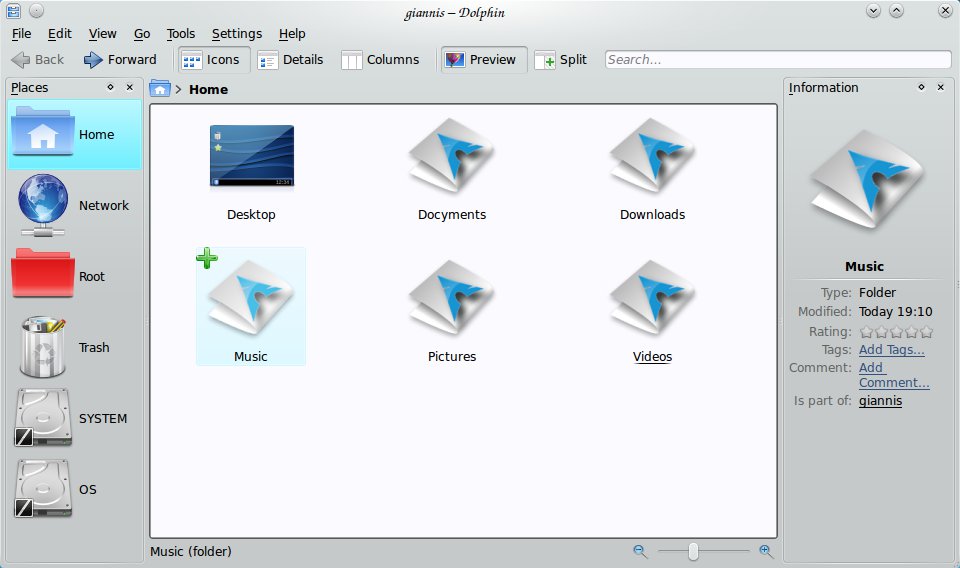Image resolution: width=960 pixels, height=568 pixels.
Task: Click the Home breadcrumb label
Action: tap(208, 89)
